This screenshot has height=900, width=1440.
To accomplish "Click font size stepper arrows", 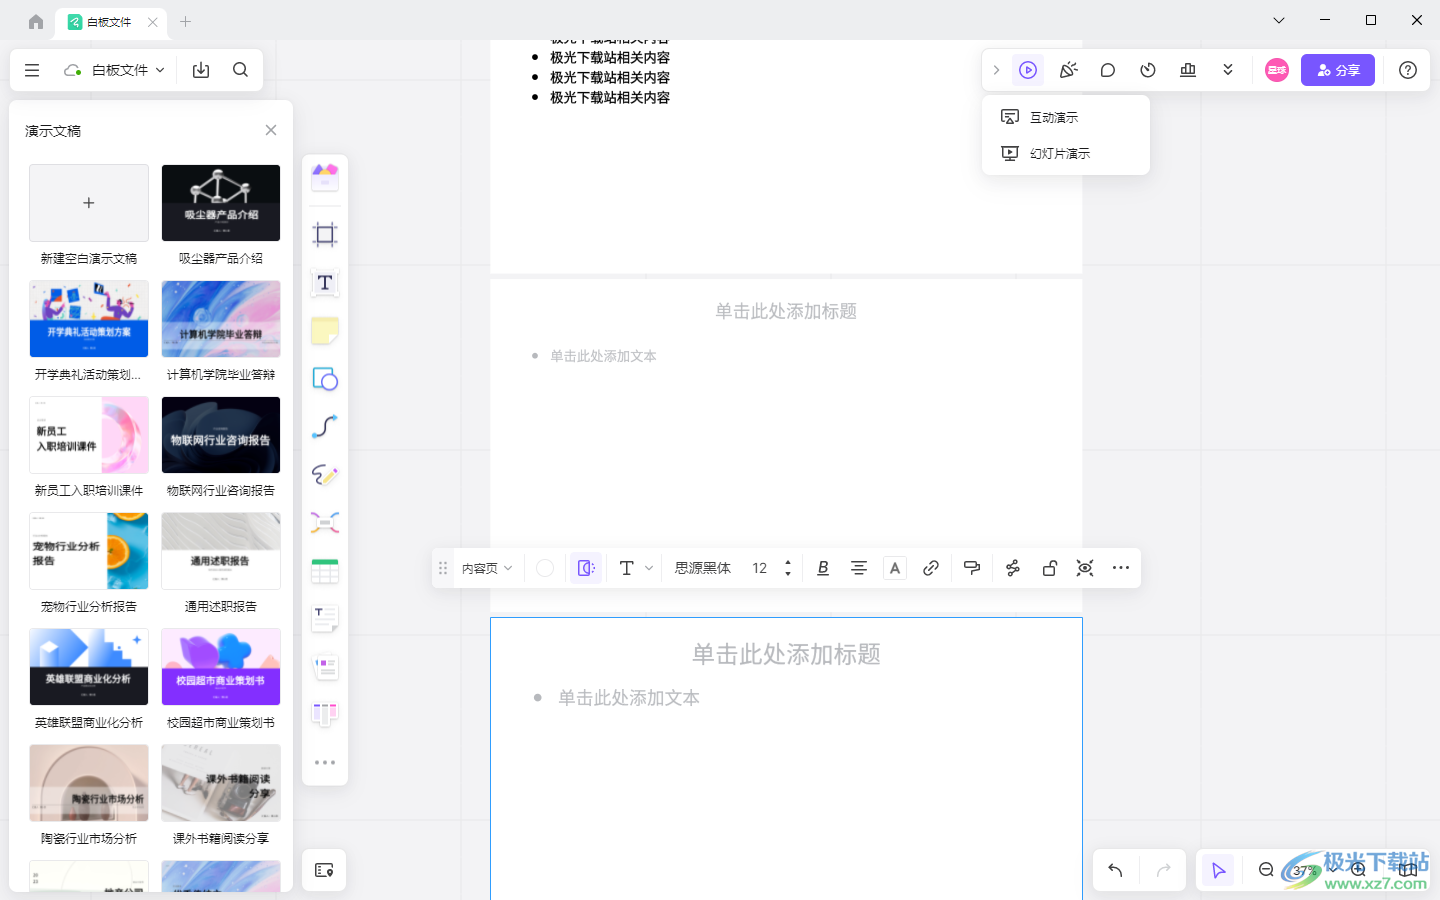I will (x=788, y=568).
